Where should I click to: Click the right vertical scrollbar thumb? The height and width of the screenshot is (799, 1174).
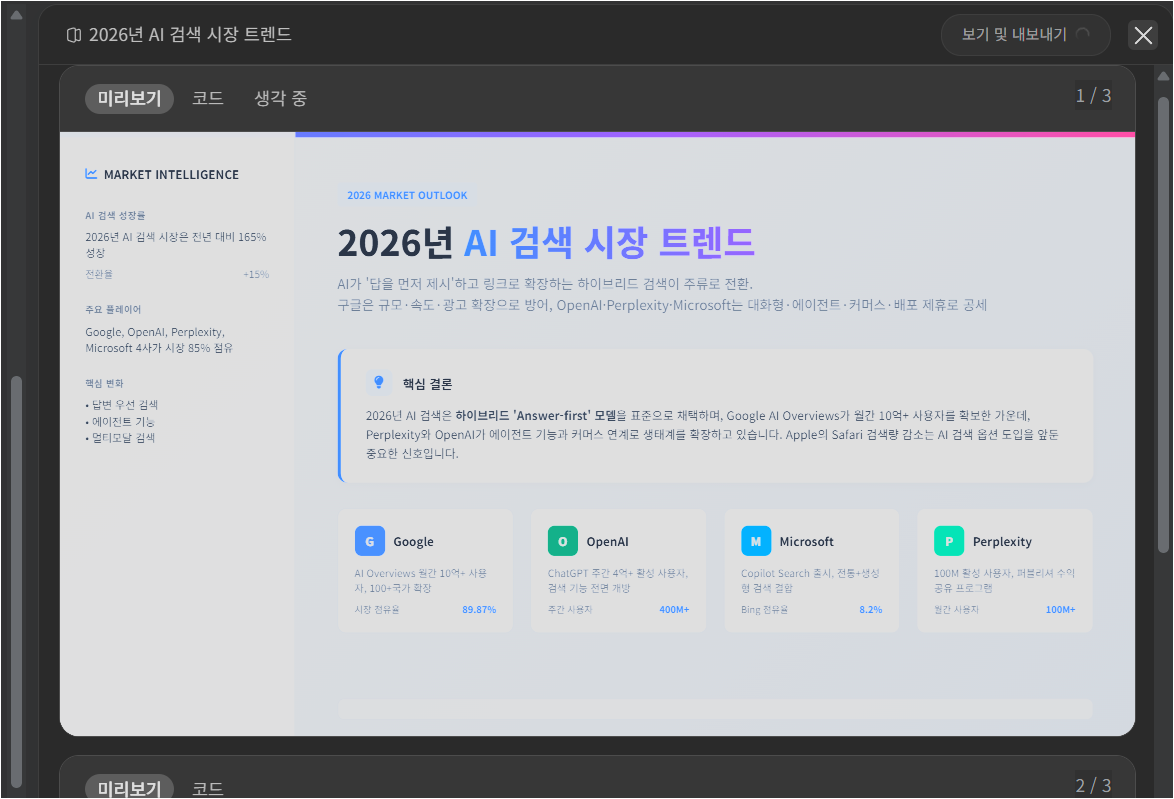(1164, 326)
